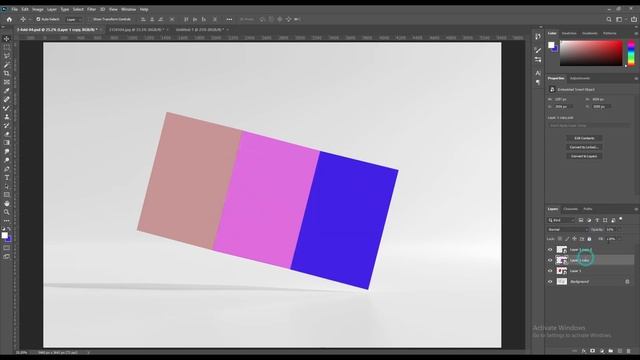Select the Horizontal Type tool
640x360 pixels.
[x=7, y=178]
